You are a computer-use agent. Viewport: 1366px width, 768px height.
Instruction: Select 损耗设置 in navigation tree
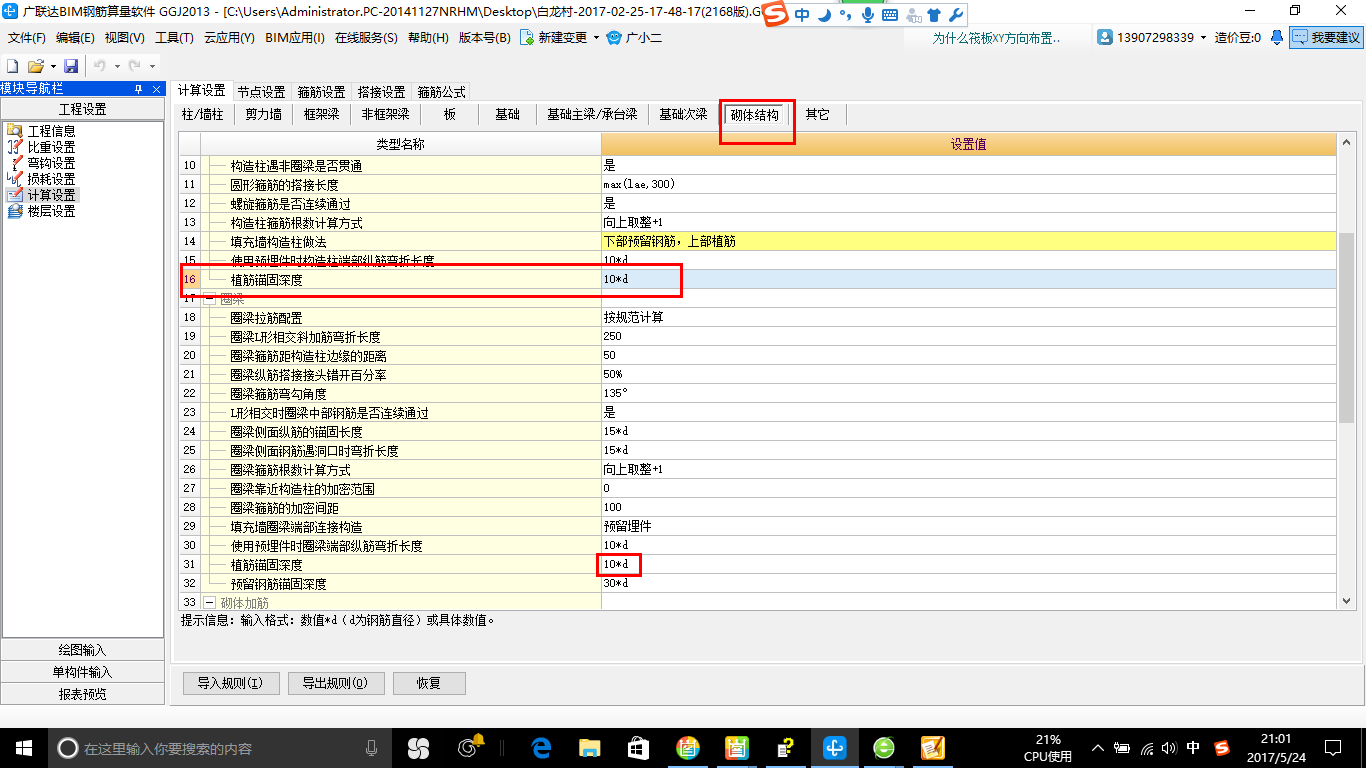[51, 179]
